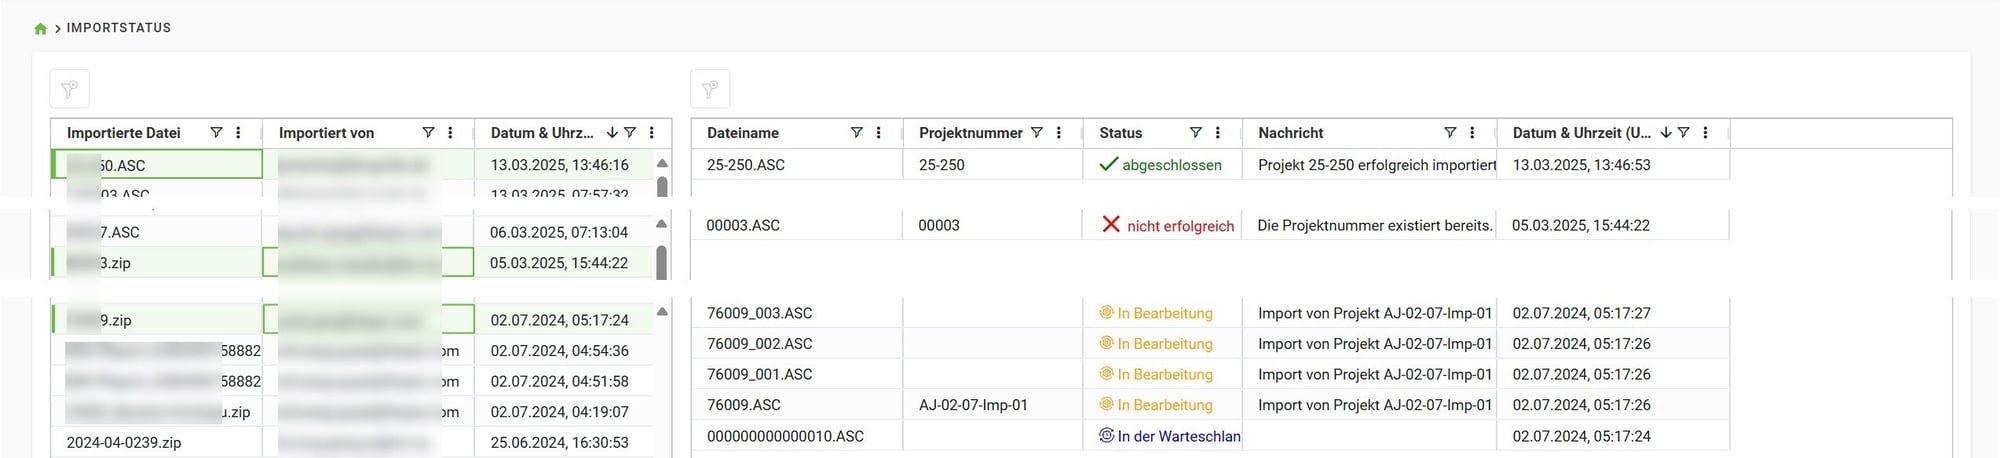
Task: Open column menu for Nachricht
Action: click(1472, 132)
